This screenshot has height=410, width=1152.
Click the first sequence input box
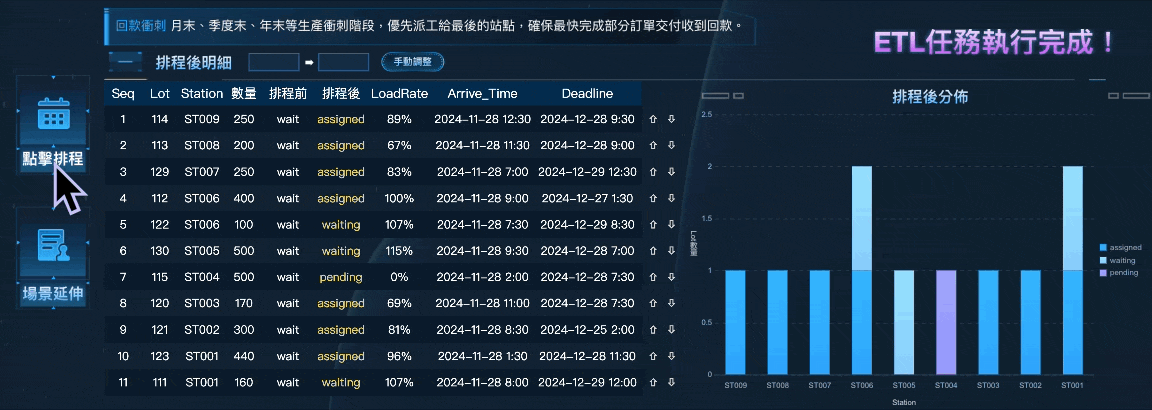[273, 62]
